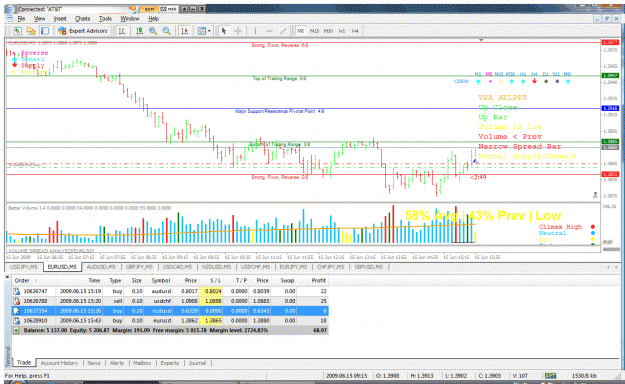
Task: Switch to NZDUSD,M5 chart tab
Action: [x=216, y=267]
